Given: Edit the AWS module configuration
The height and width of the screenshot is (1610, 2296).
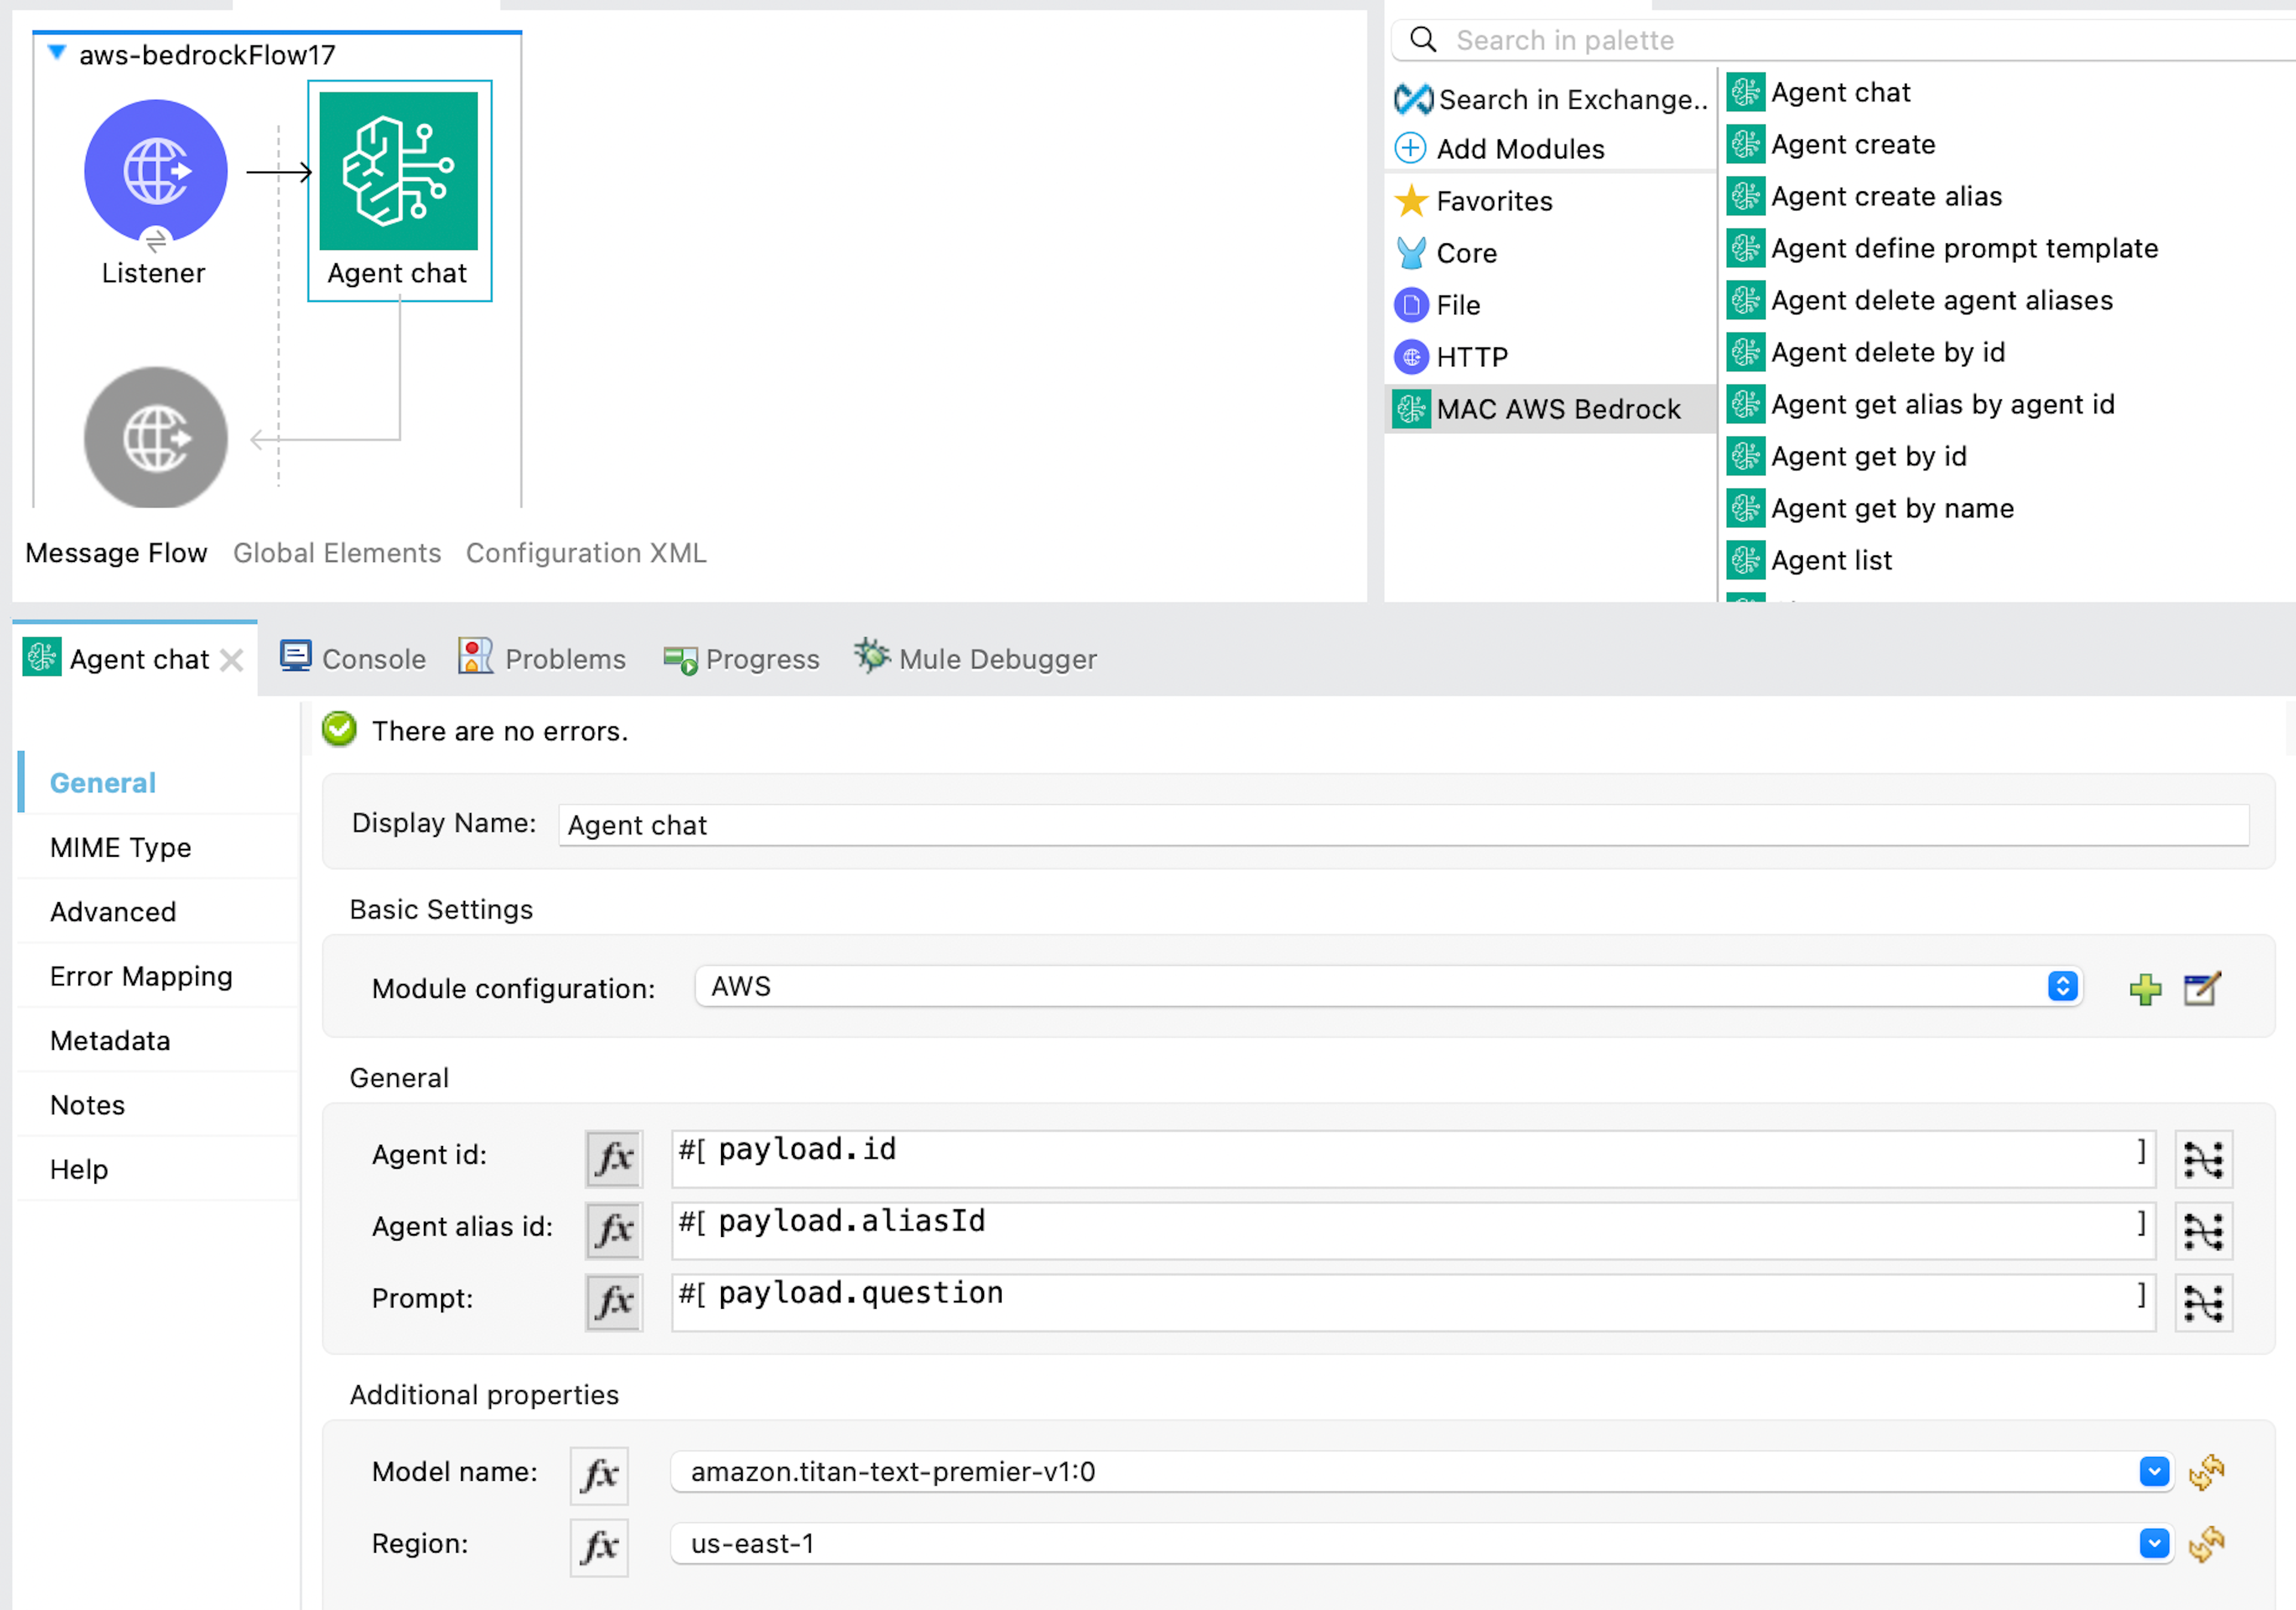Looking at the screenshot, I should point(2202,989).
